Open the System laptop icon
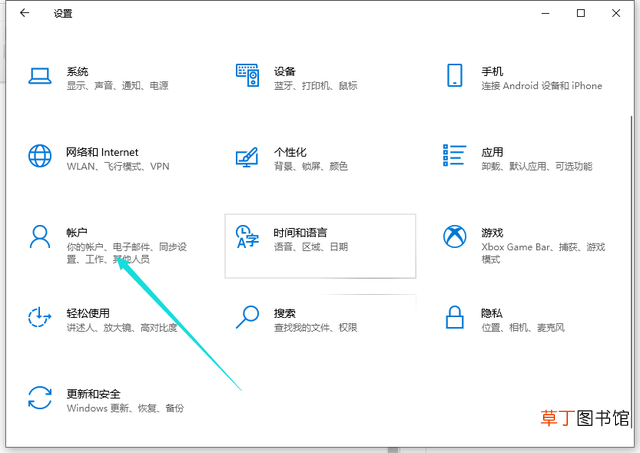The image size is (640, 453). (x=40, y=76)
